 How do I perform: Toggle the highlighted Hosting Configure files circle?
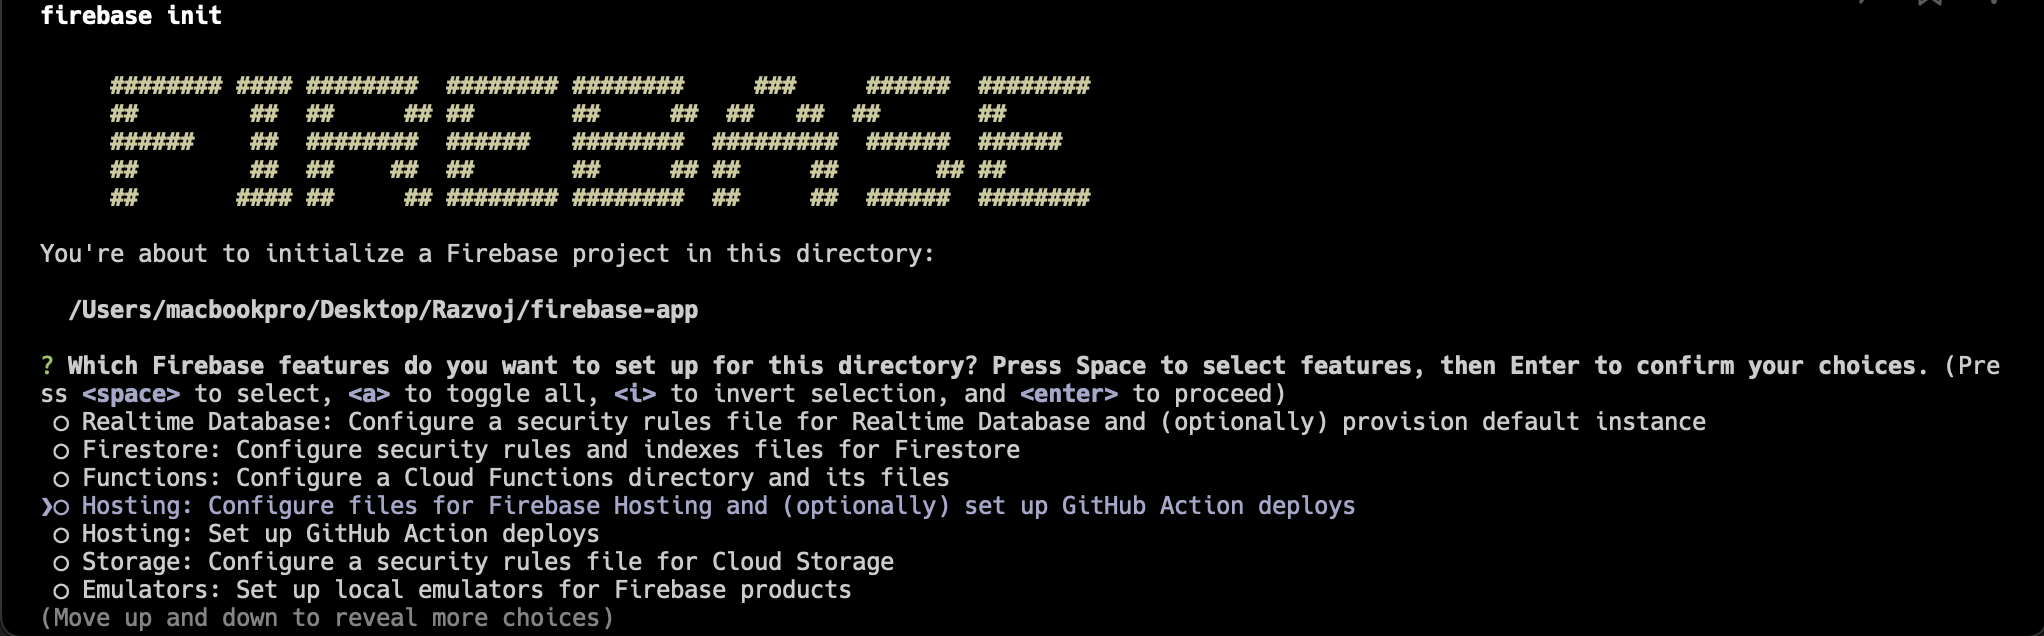pyautogui.click(x=61, y=507)
